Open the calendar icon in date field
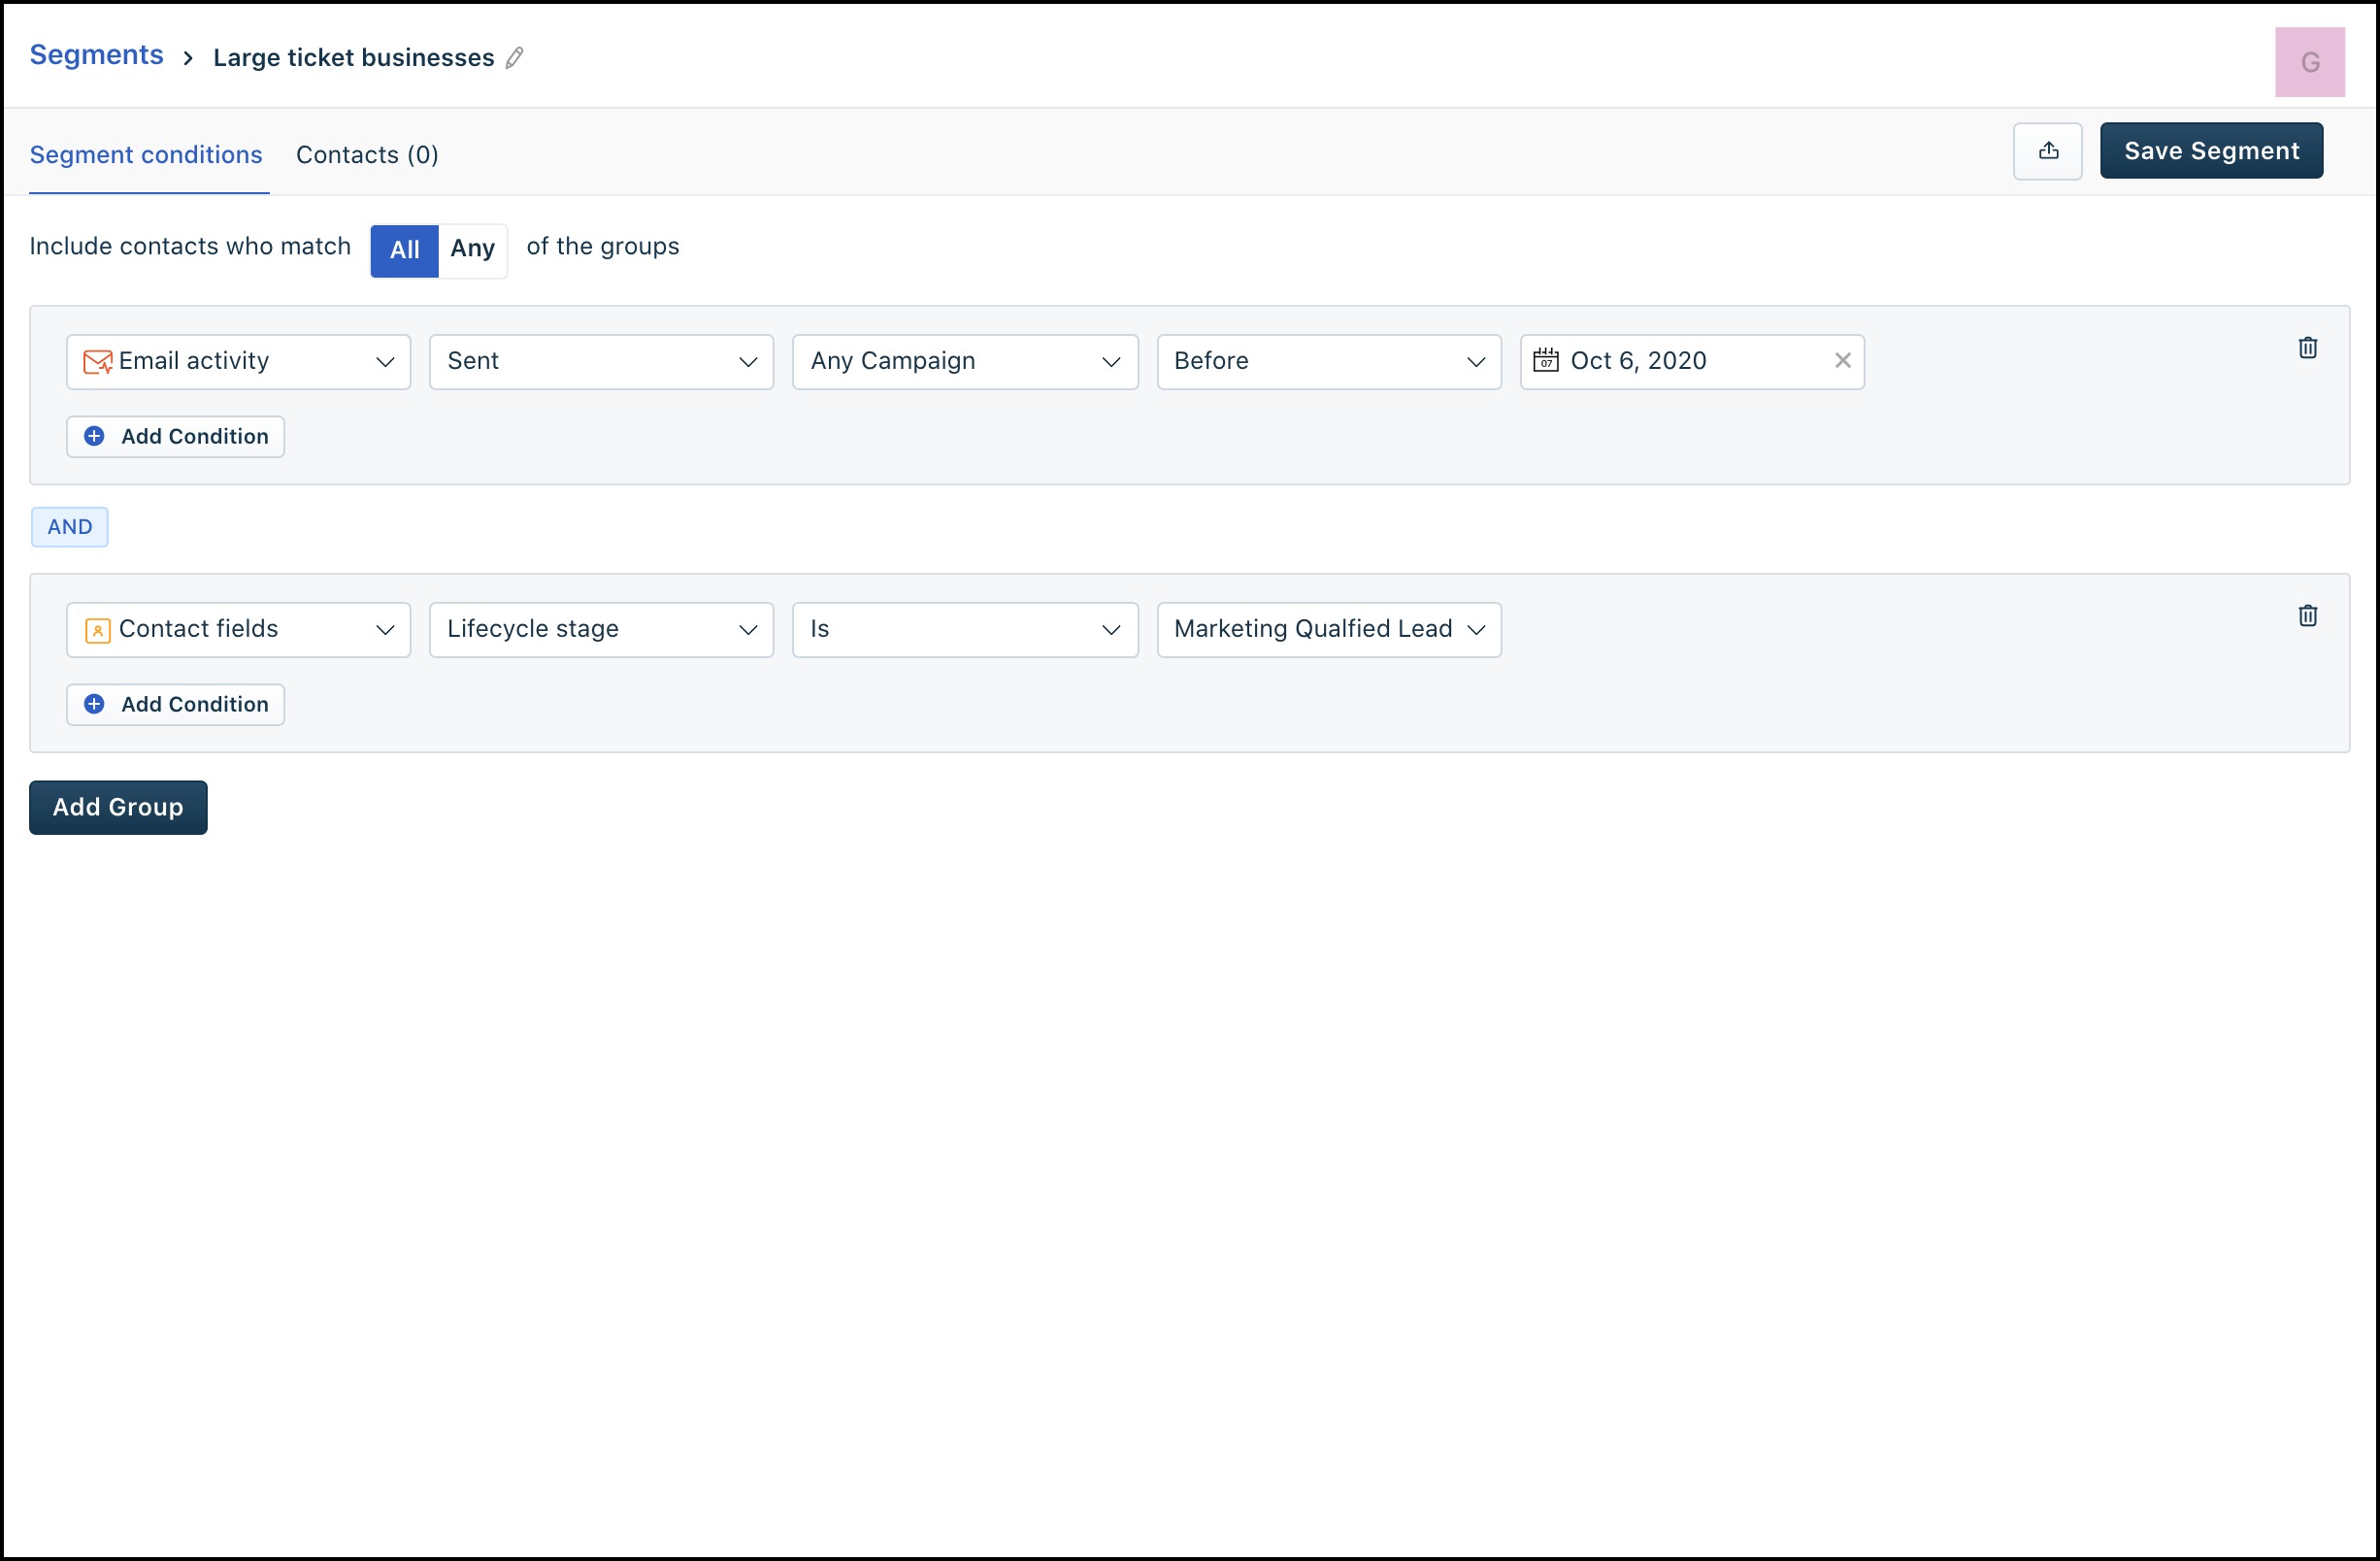The width and height of the screenshot is (2380, 1561). [1545, 361]
